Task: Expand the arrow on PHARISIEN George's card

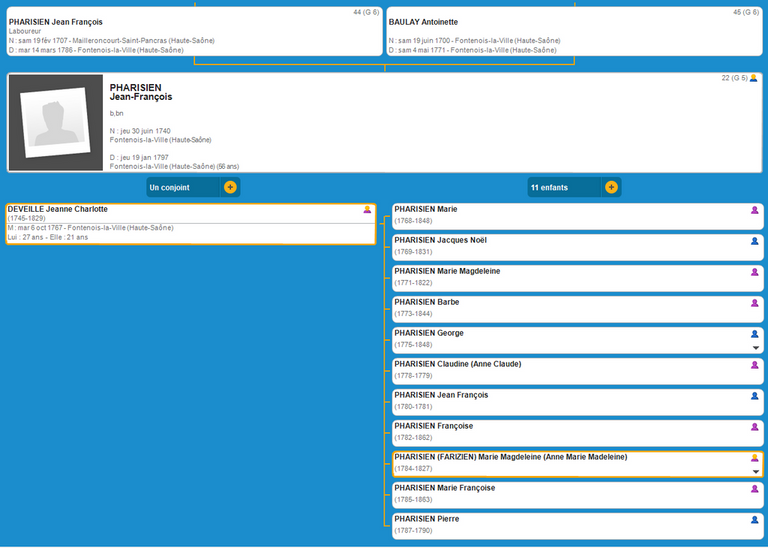Action: click(x=755, y=347)
